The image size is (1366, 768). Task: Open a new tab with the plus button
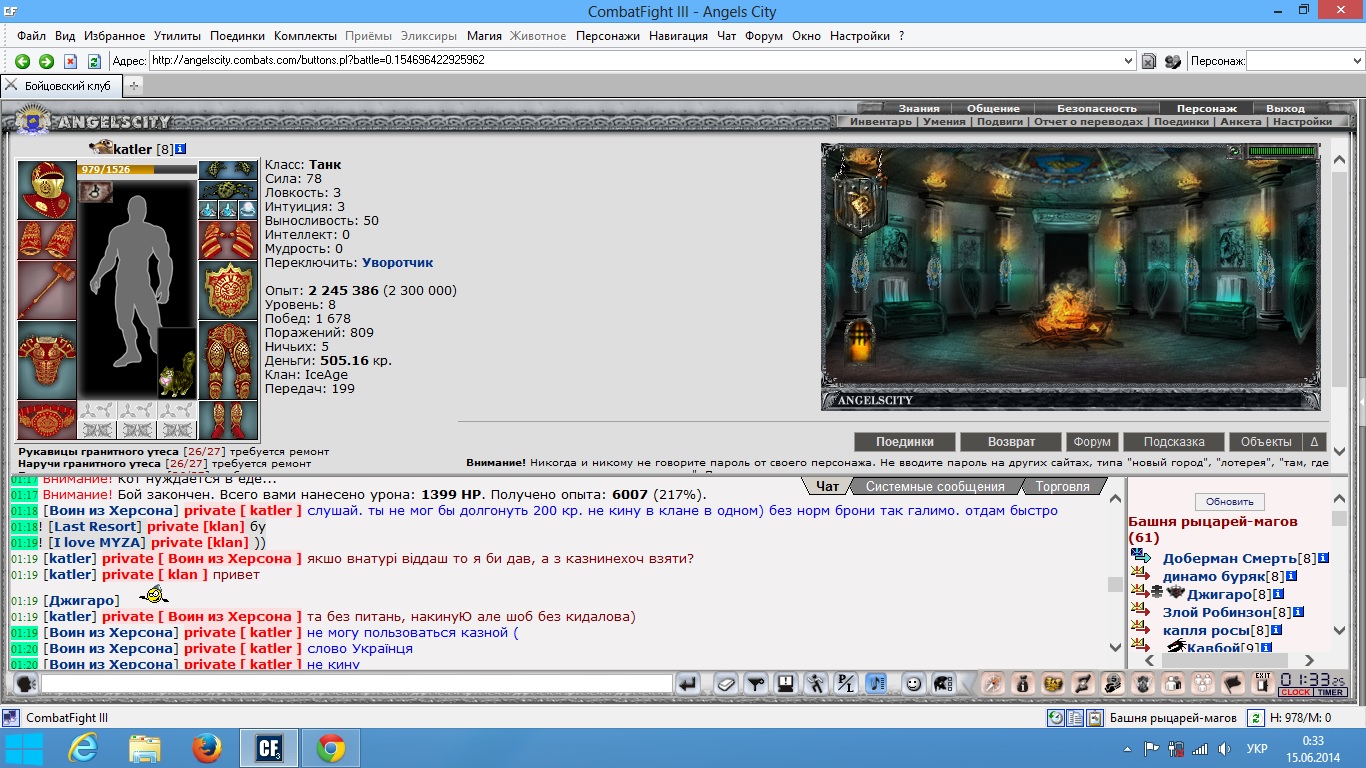[133, 86]
